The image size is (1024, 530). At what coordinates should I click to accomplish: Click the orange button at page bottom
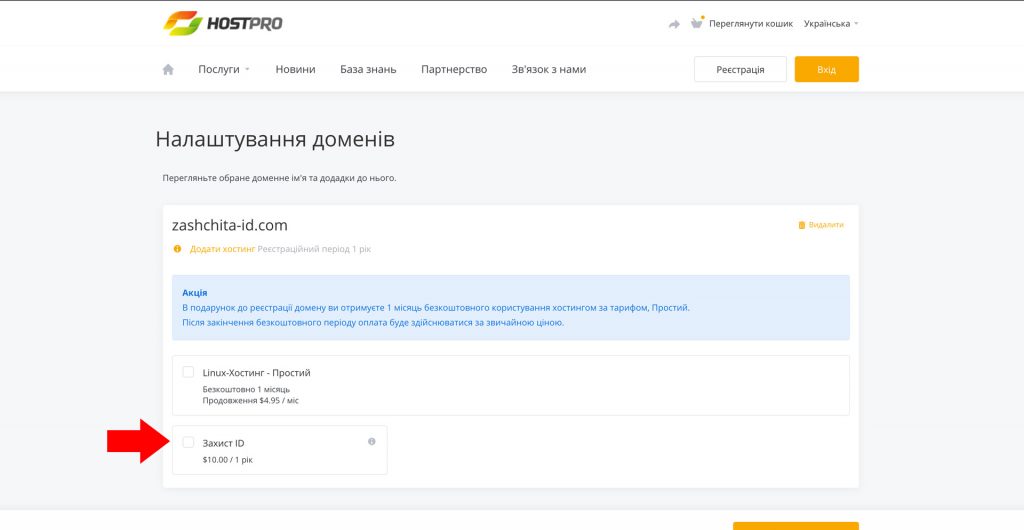(x=795, y=525)
